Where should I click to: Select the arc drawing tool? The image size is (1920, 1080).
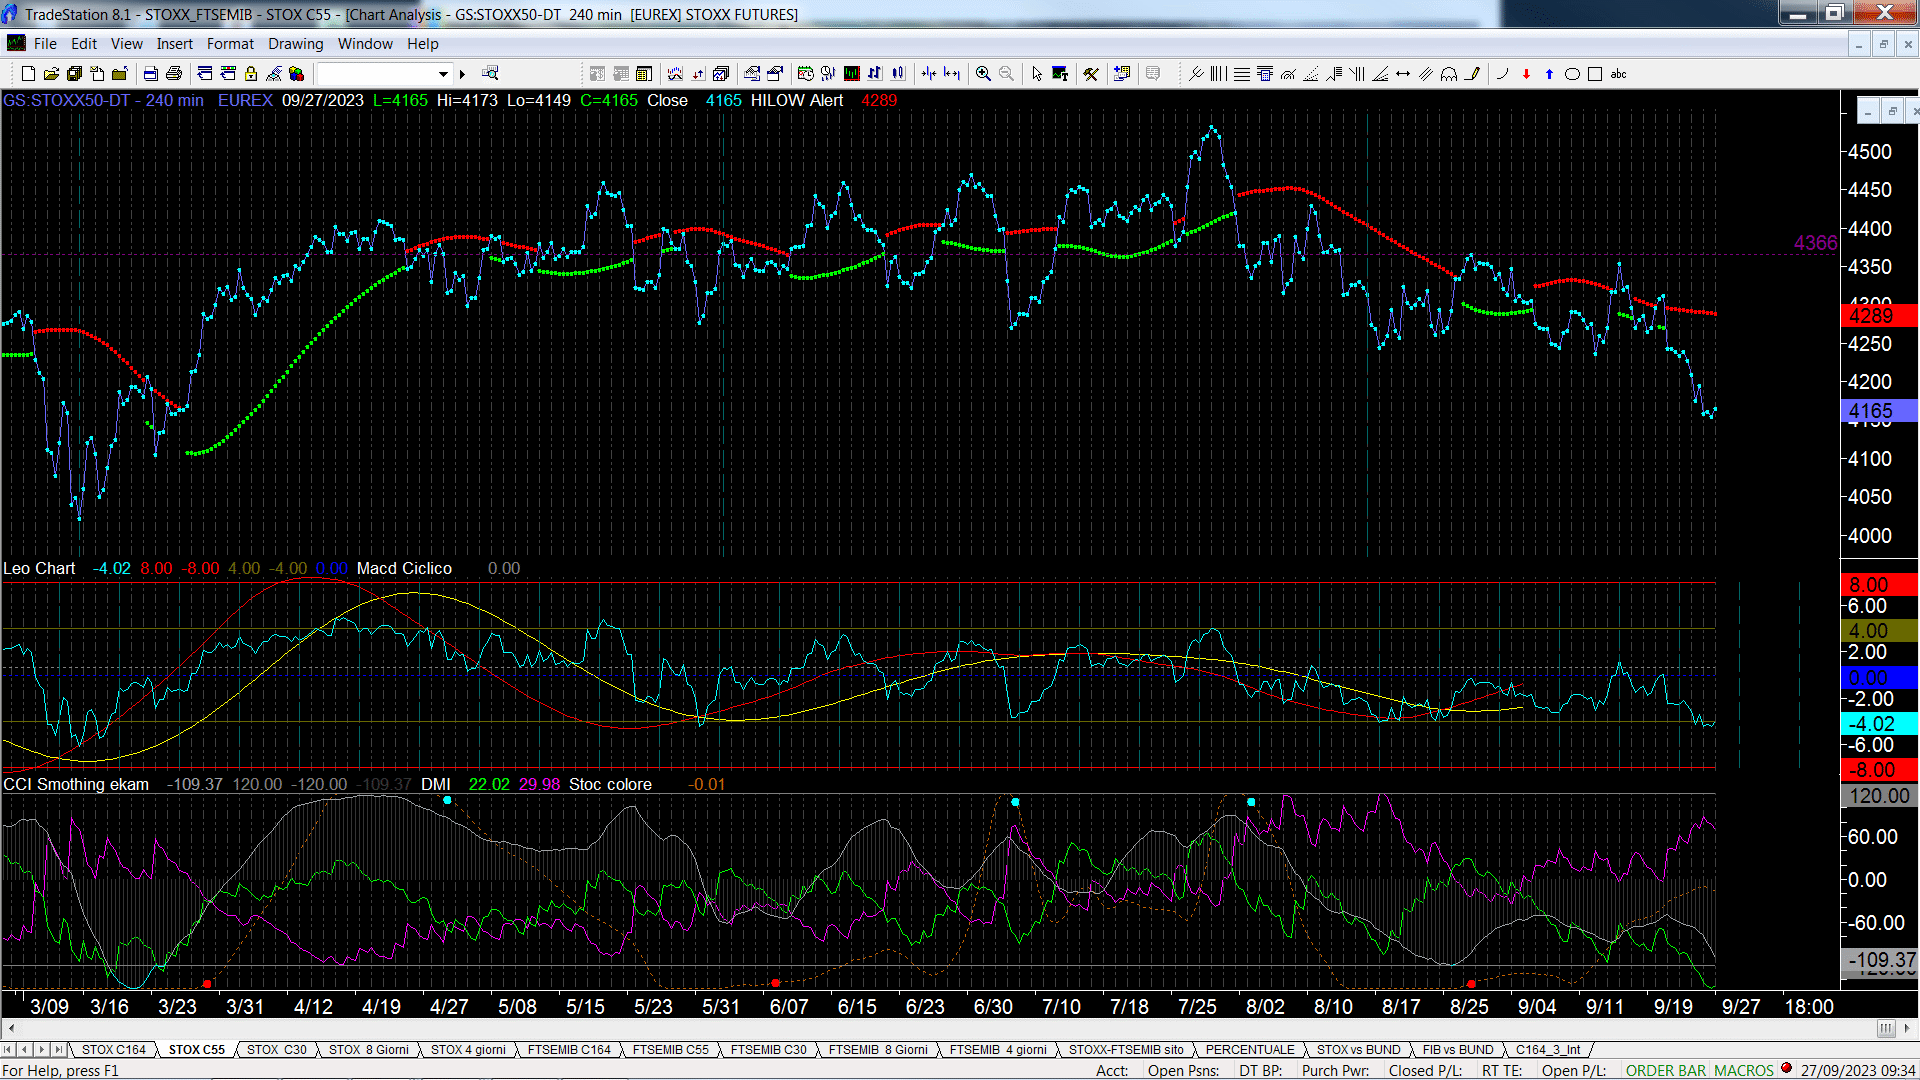(1502, 74)
